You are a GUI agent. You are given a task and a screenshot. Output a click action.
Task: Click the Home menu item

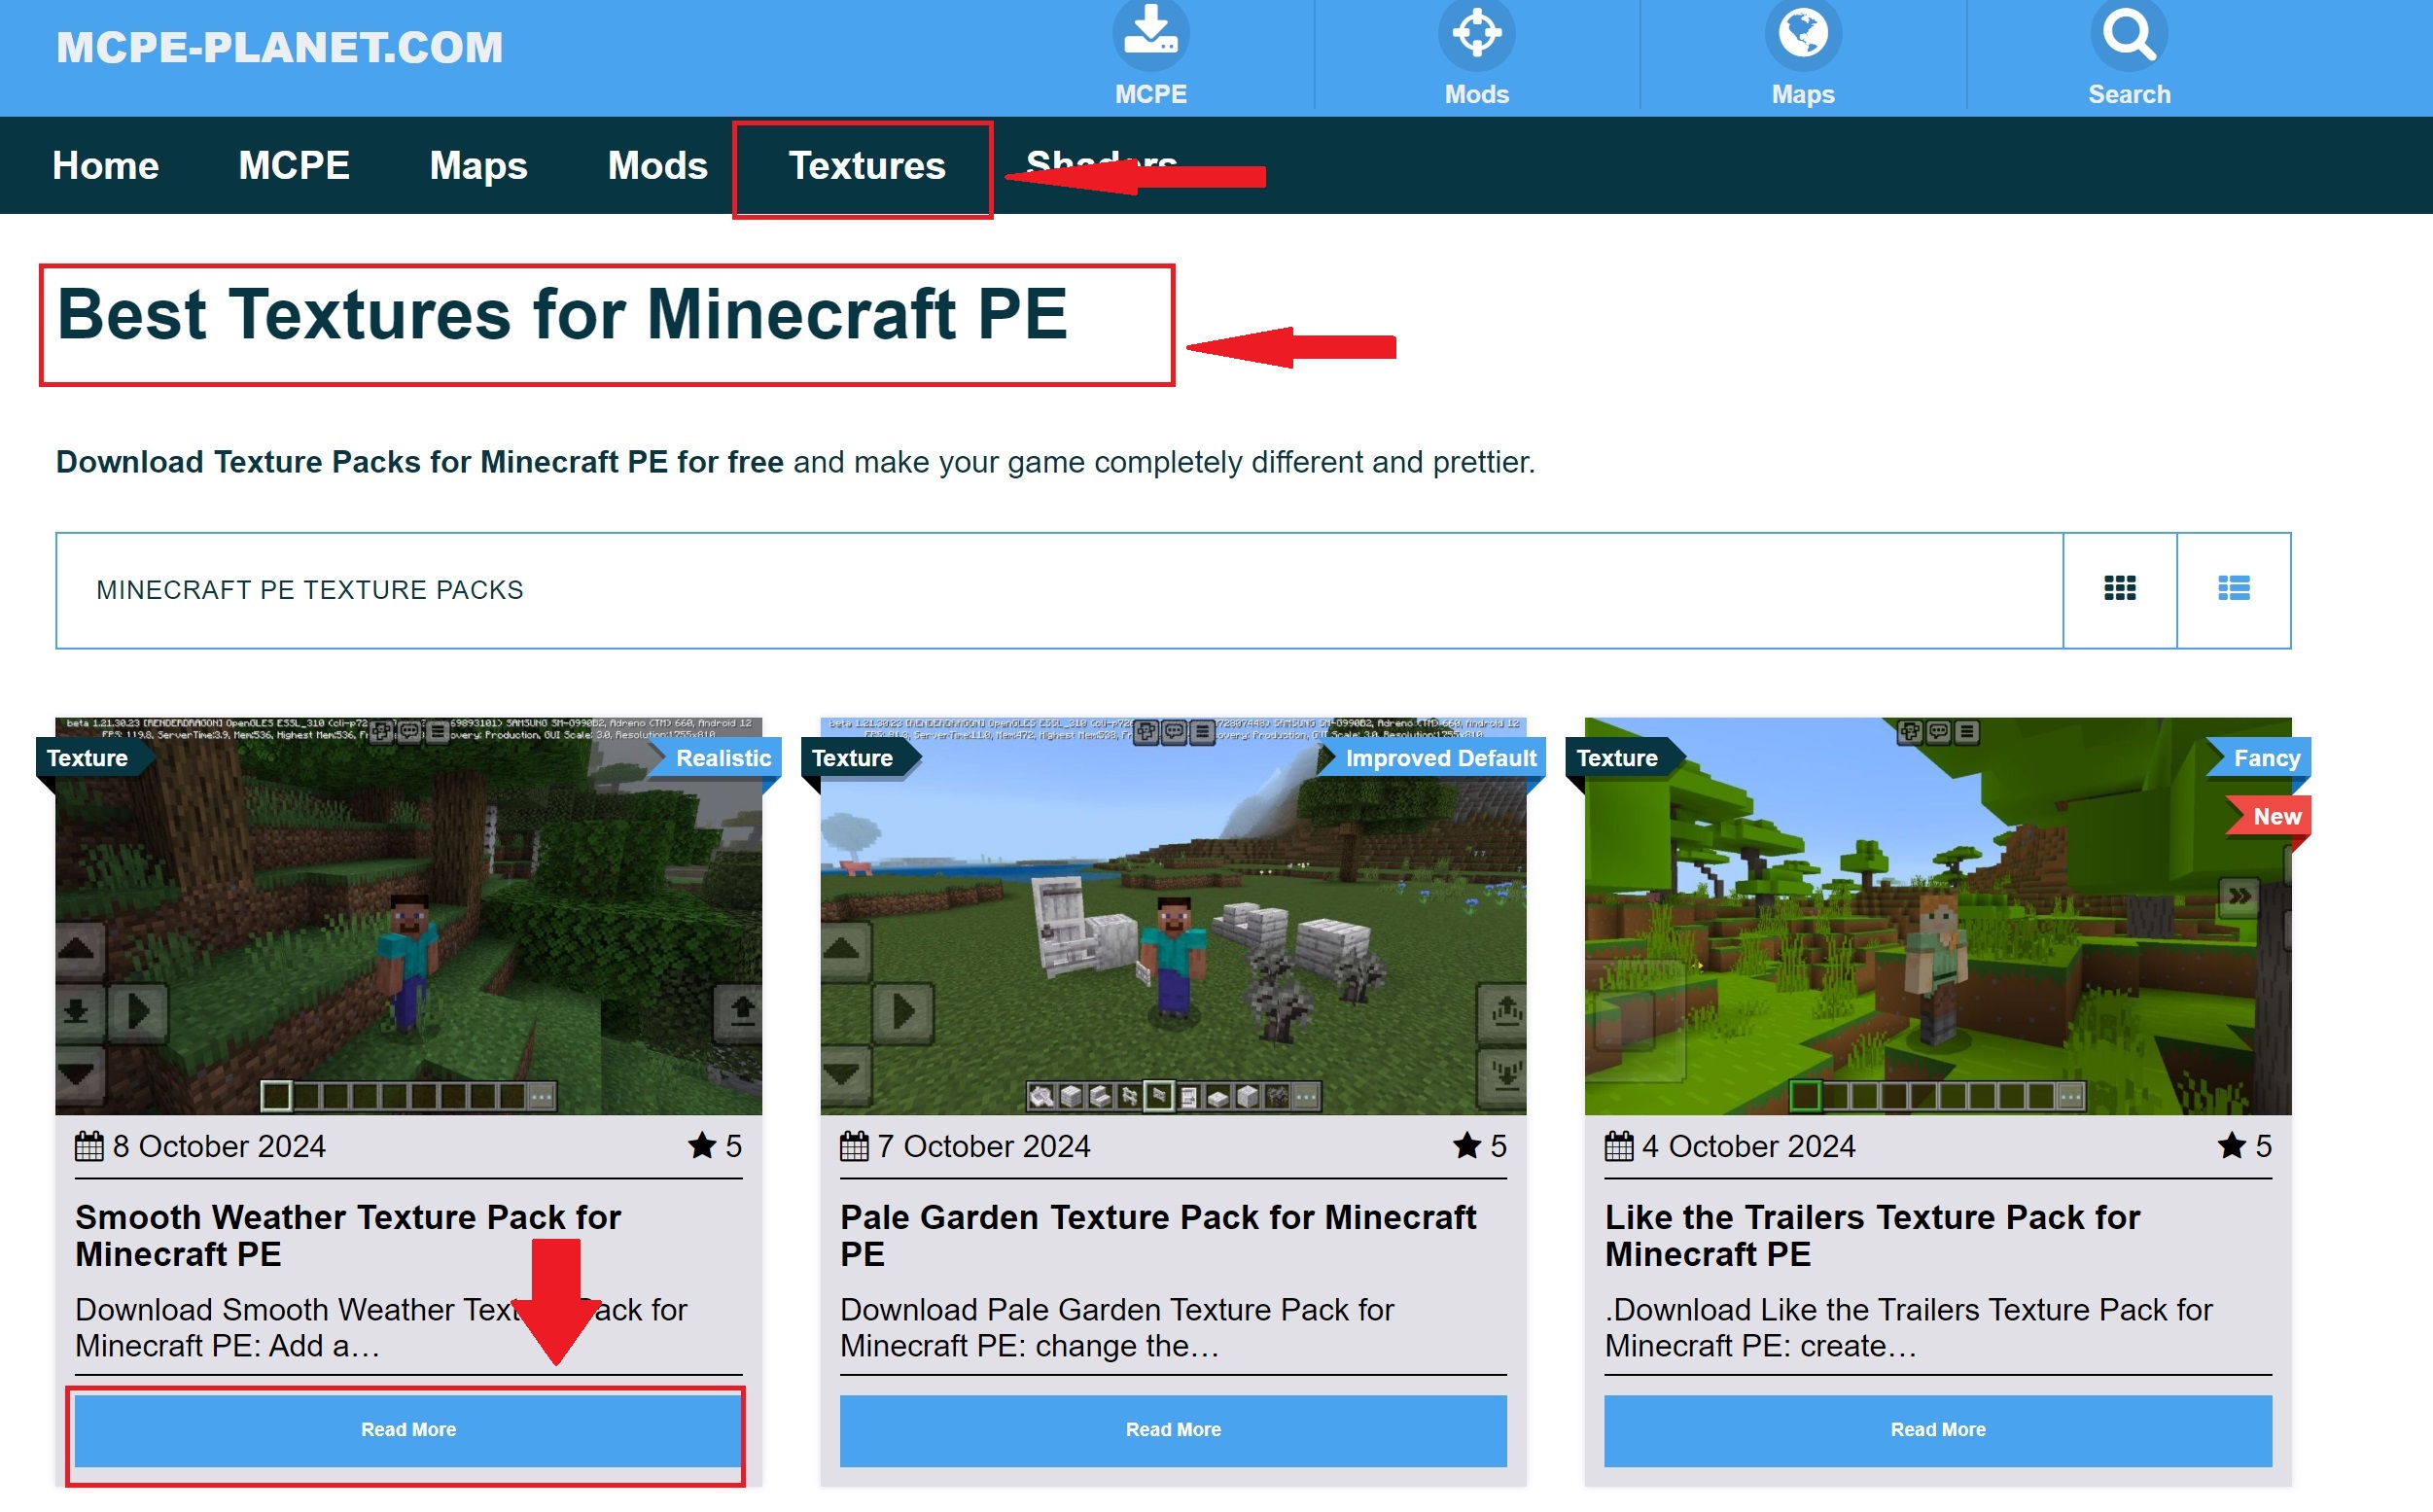pos(104,165)
